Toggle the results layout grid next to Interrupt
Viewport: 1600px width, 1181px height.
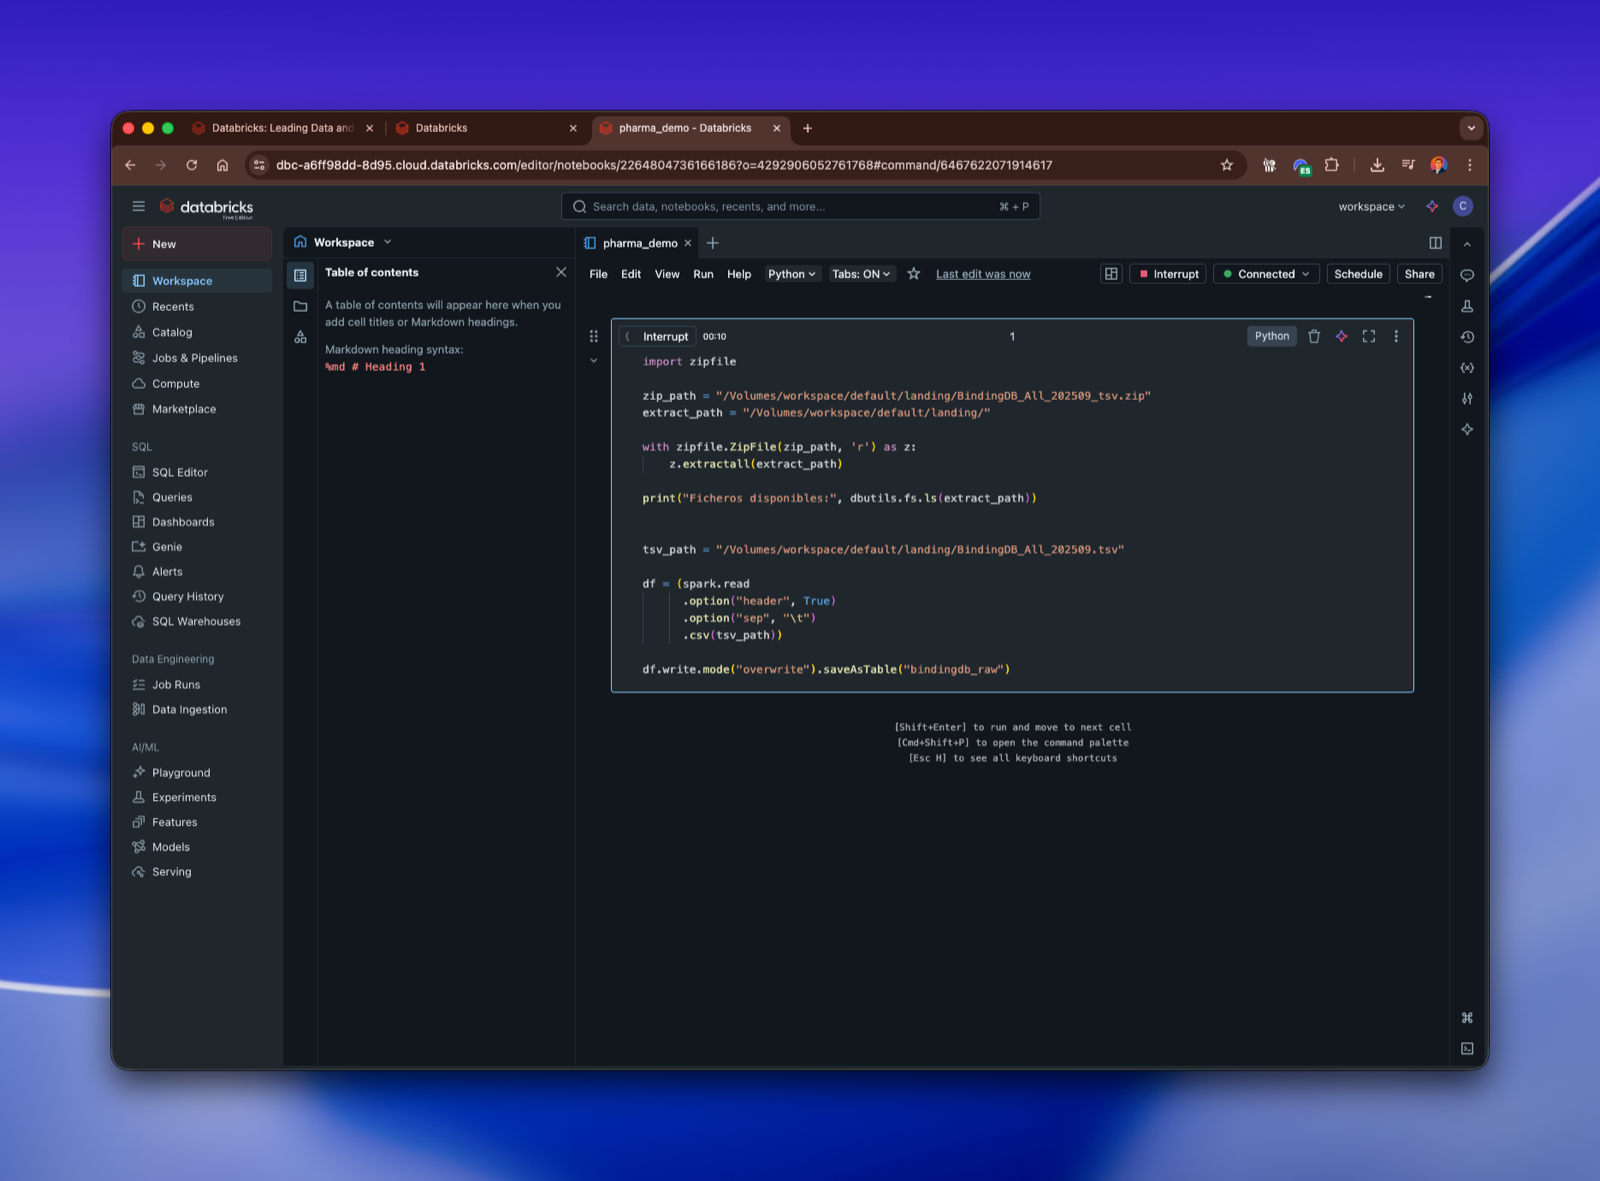point(1111,273)
